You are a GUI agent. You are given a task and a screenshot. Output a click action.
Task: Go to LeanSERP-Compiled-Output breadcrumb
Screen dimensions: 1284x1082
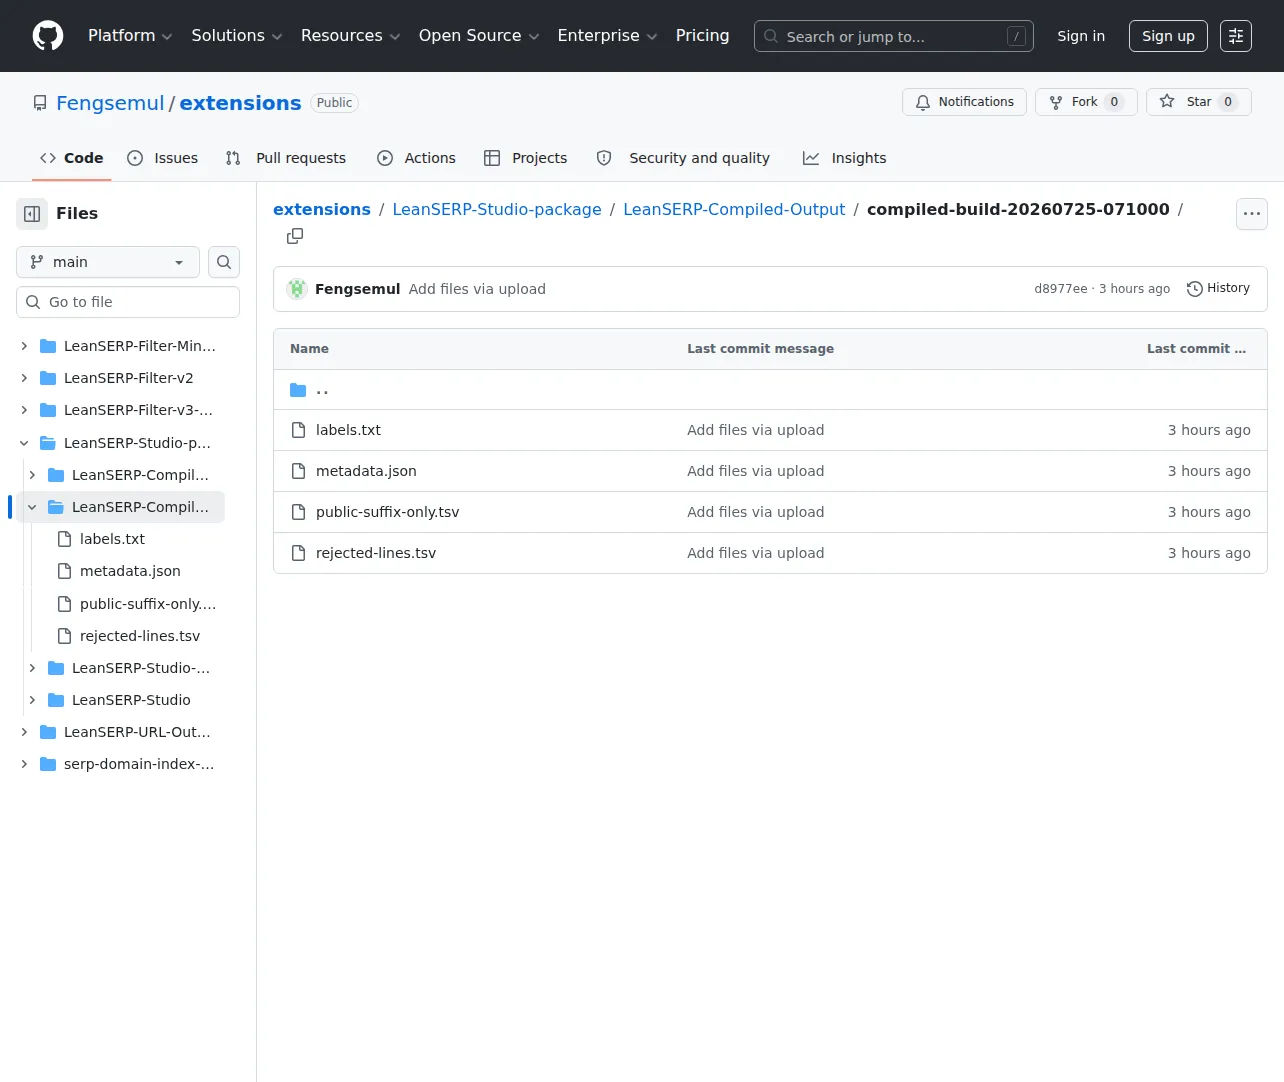click(x=734, y=209)
